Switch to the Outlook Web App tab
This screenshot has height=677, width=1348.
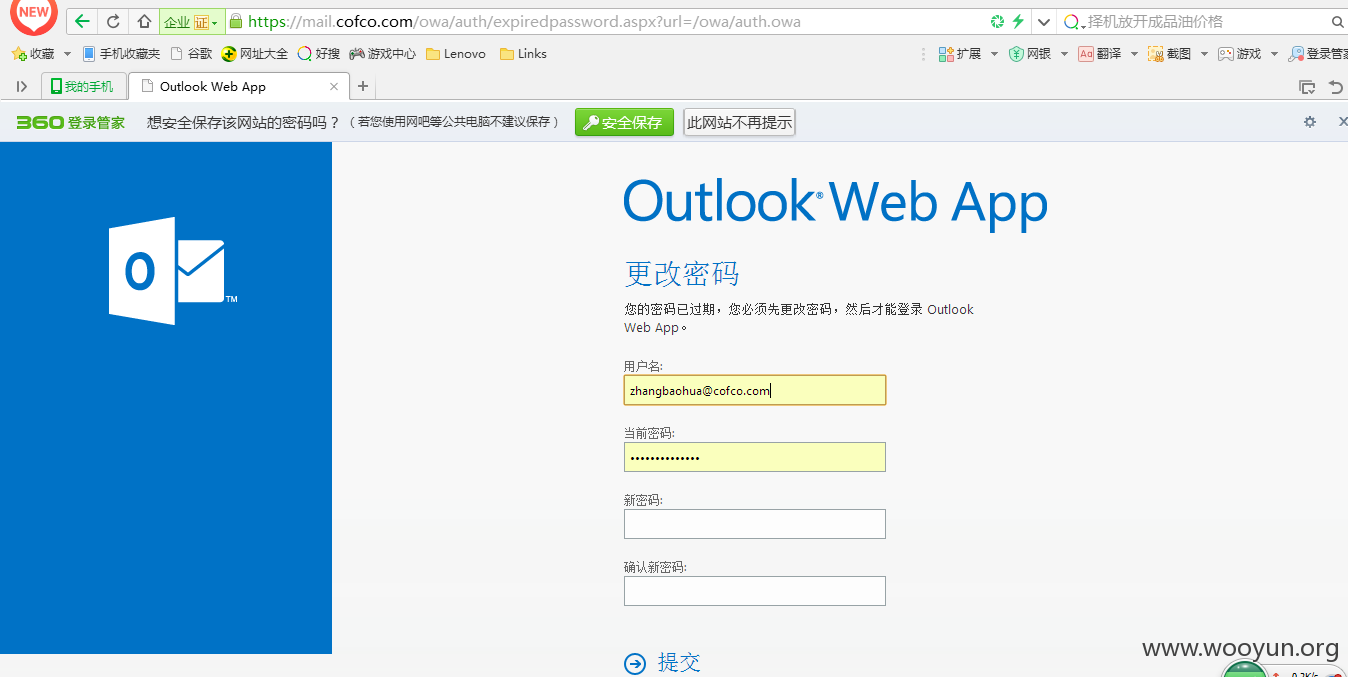tap(239, 86)
